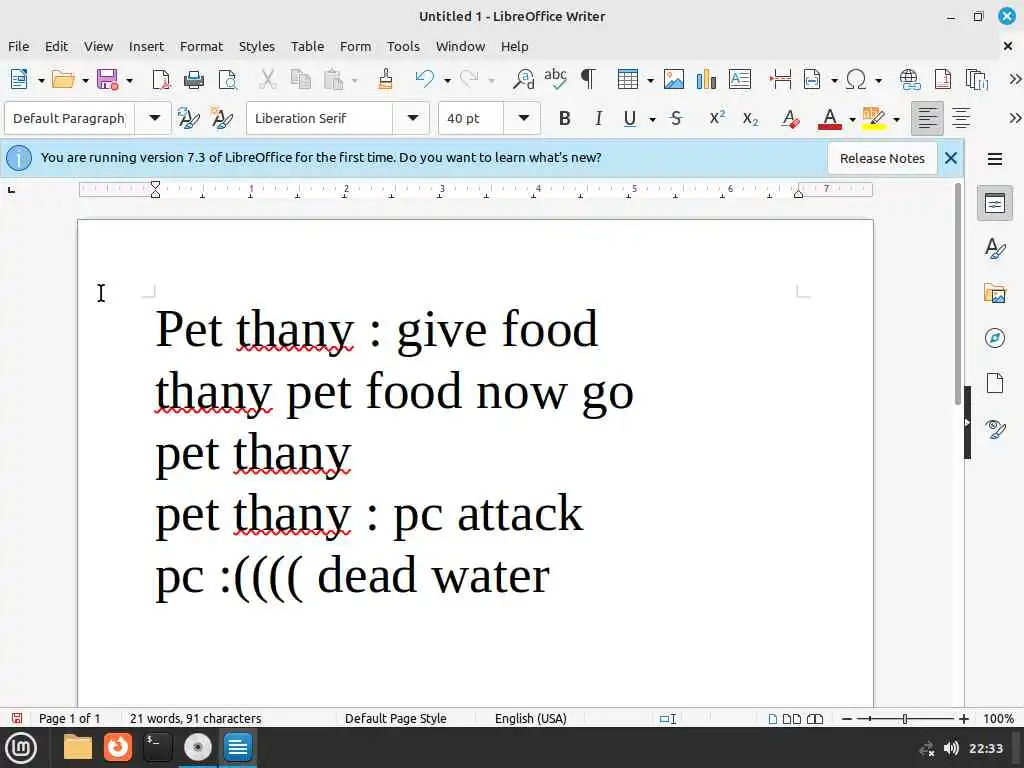Screen dimensions: 1024x768
Task: Open sidebar Navigator panel
Action: pos(995,338)
